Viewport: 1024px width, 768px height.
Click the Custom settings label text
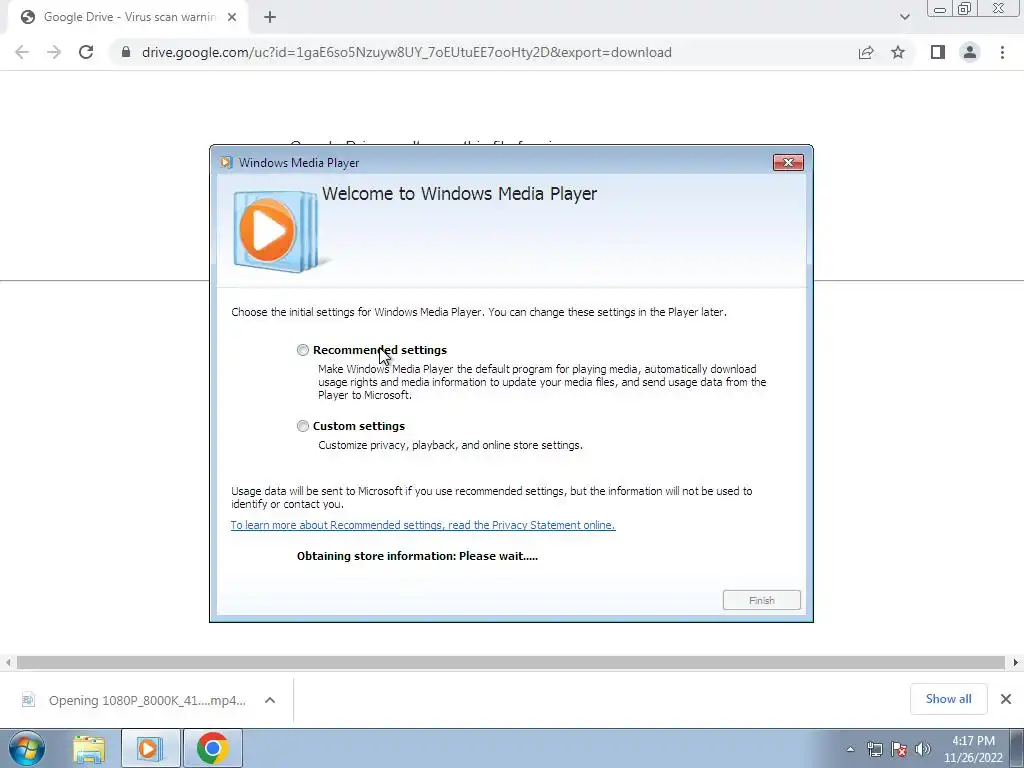pos(359,426)
